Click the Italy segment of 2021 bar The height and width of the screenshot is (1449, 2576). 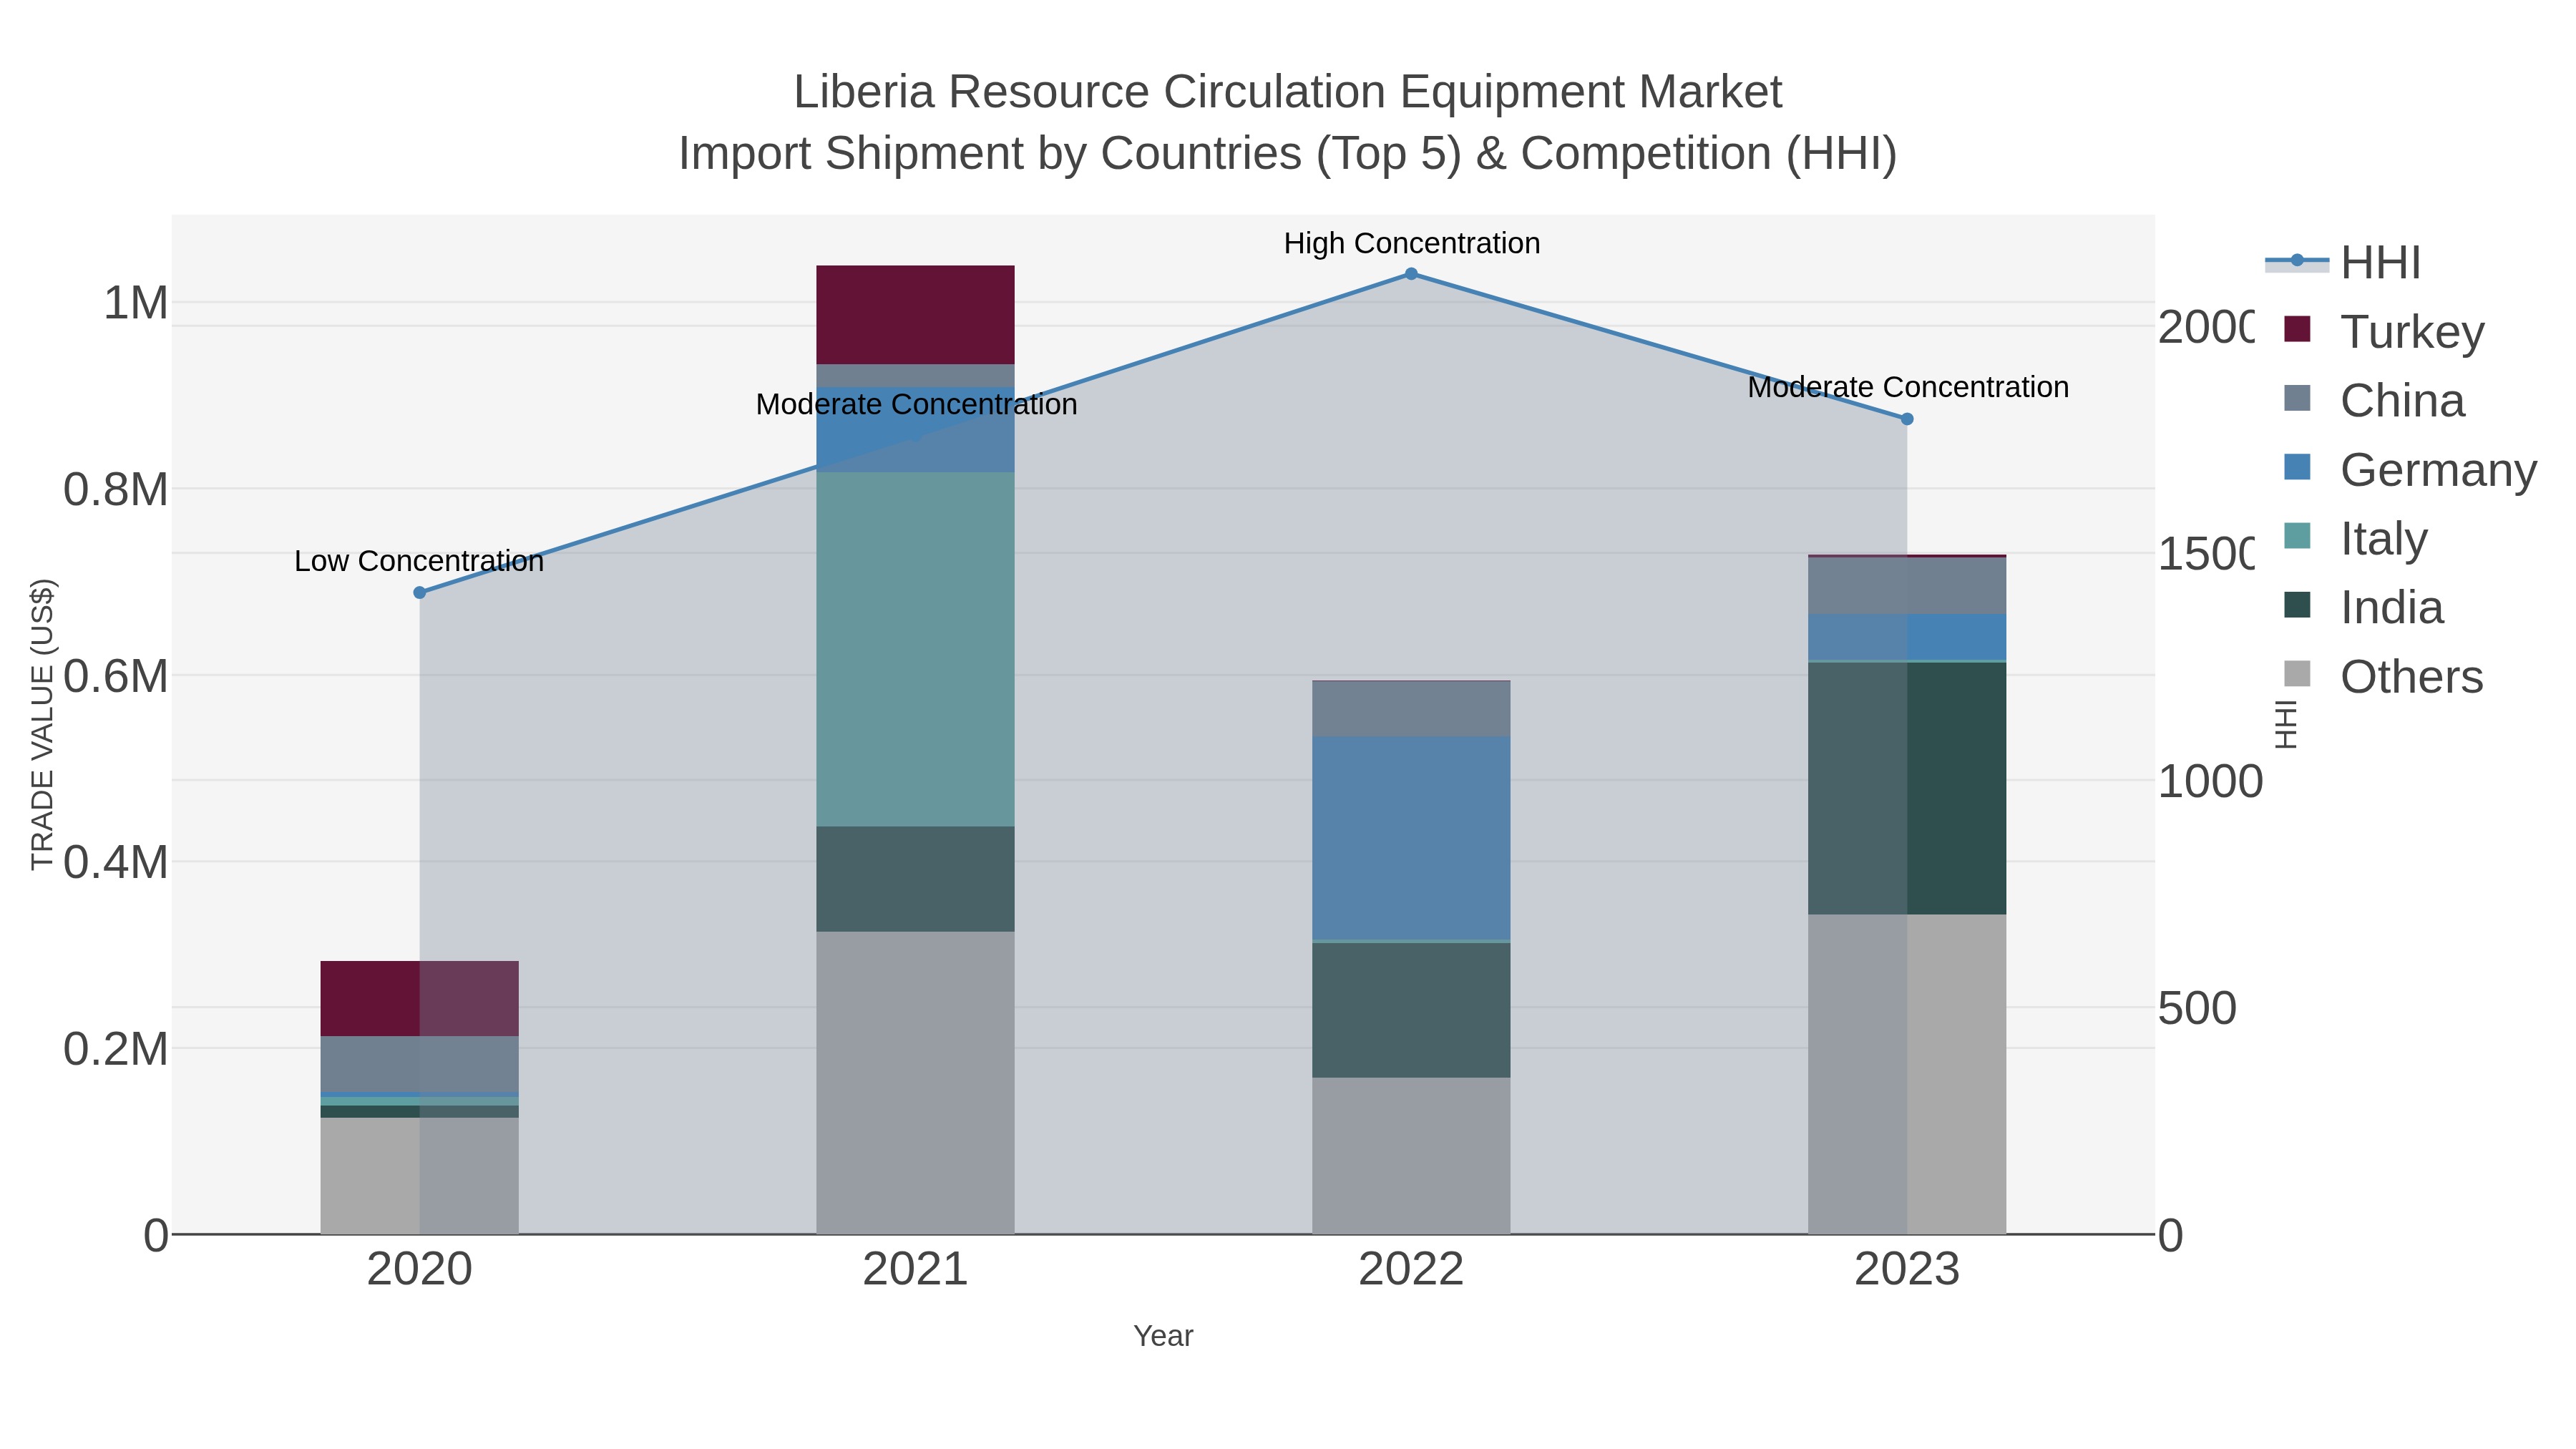(x=915, y=649)
